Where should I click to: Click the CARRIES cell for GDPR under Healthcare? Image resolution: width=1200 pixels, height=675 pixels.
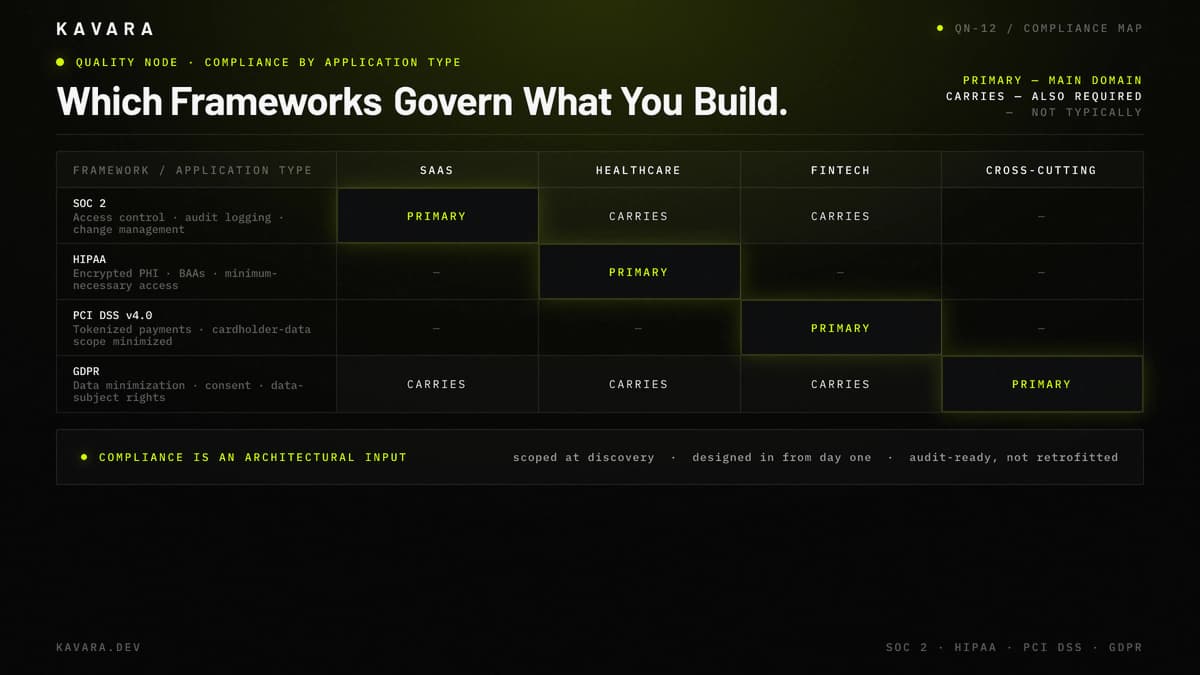pyautogui.click(x=639, y=384)
